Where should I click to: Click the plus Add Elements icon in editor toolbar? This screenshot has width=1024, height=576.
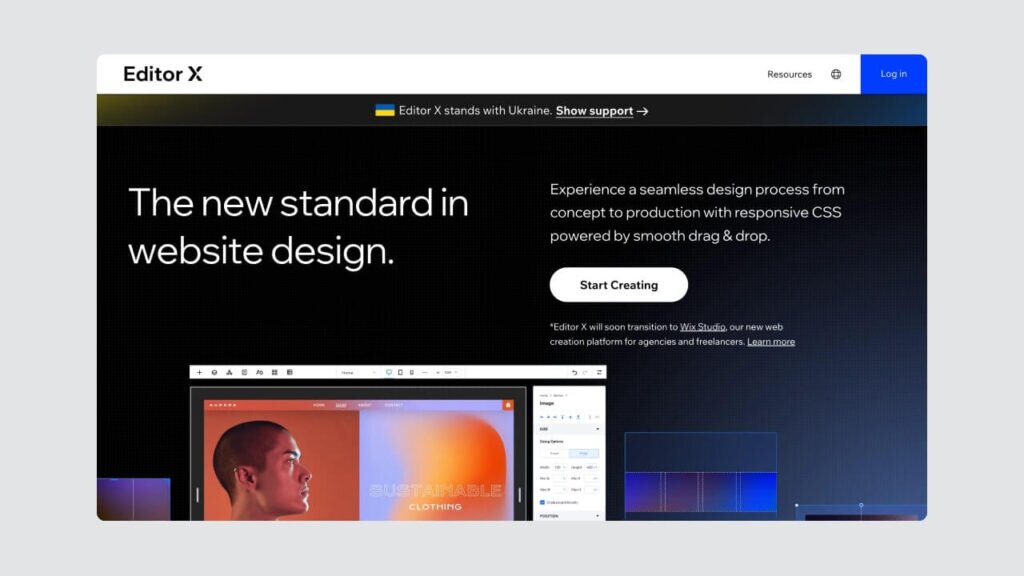point(199,372)
